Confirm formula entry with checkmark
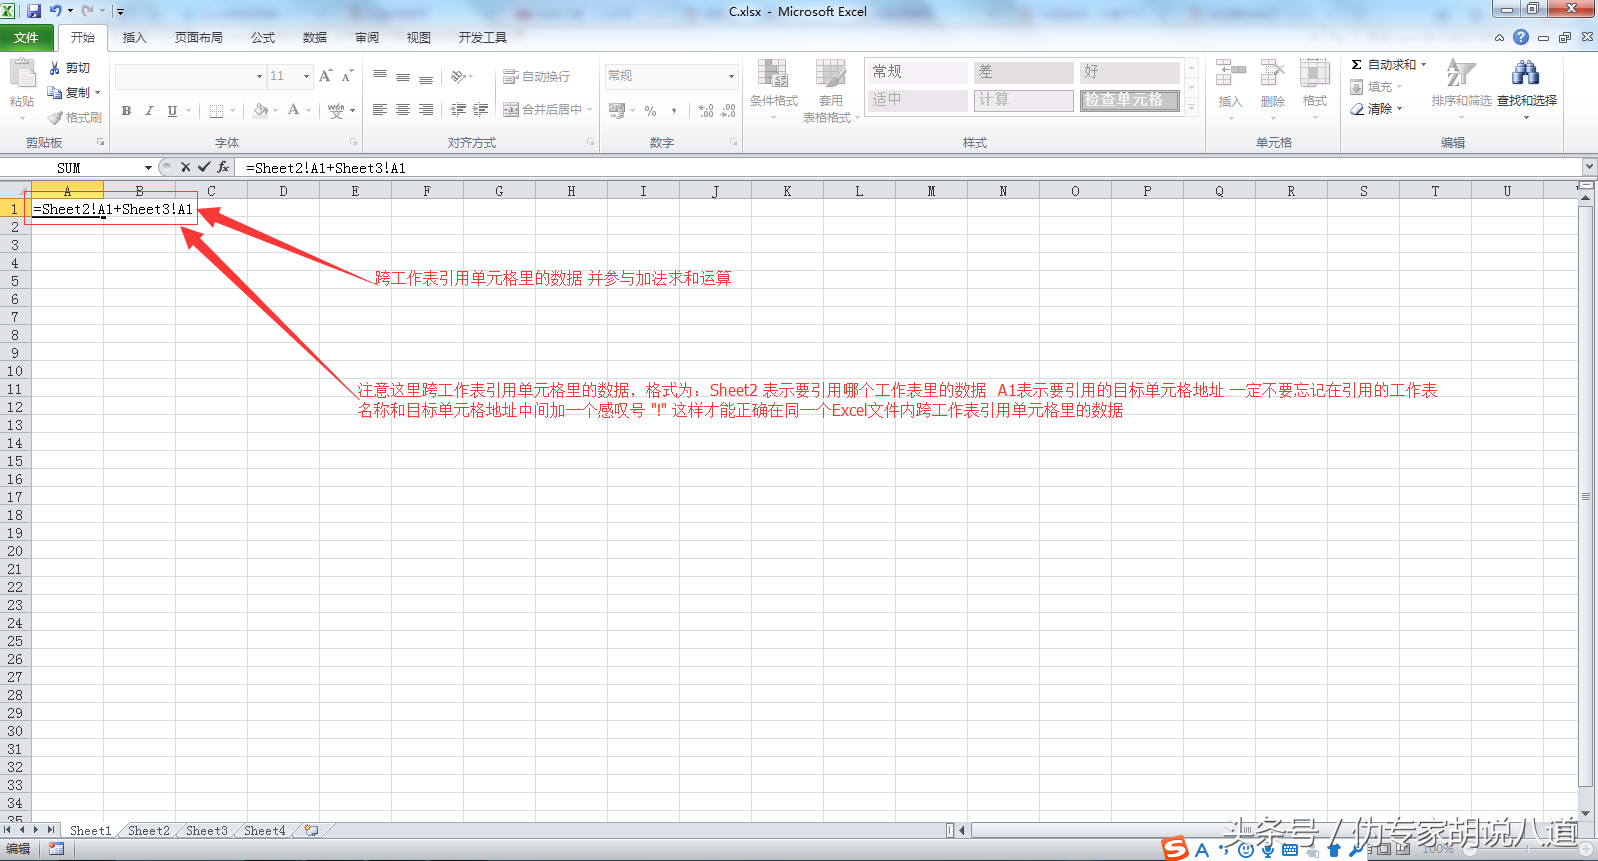 (204, 167)
